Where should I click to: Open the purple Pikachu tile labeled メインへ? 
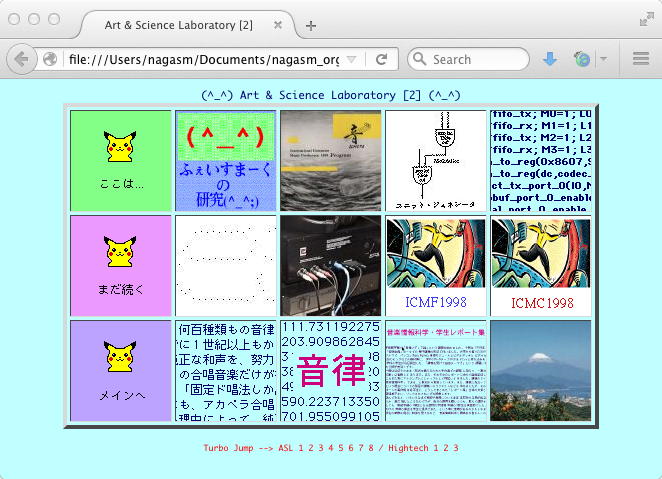click(x=121, y=371)
